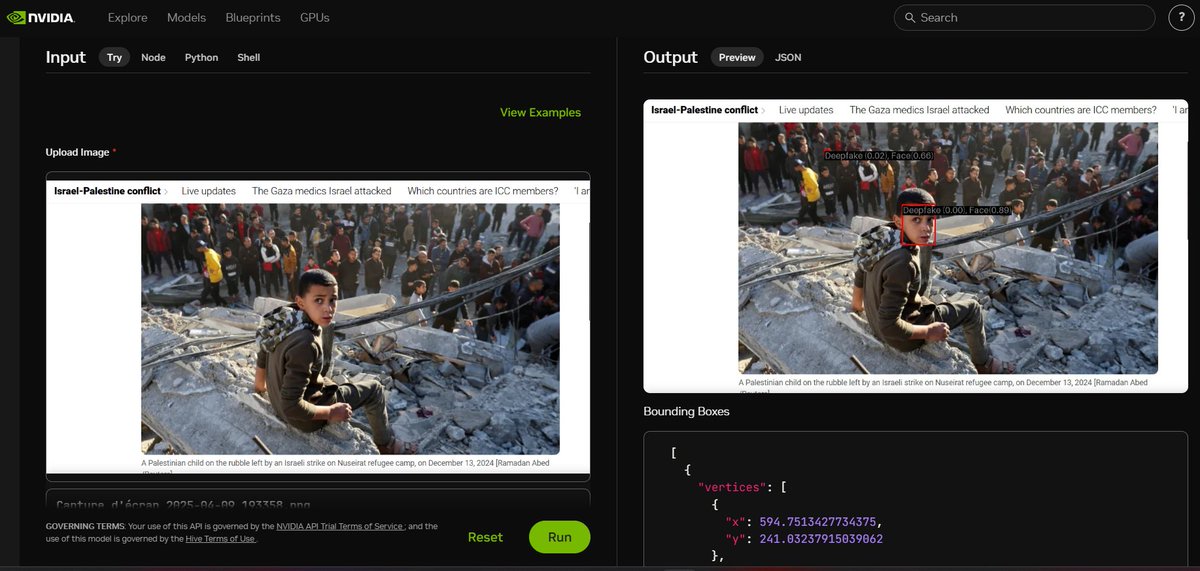Switch to the JSON output tab
This screenshot has width=1200, height=571.
click(x=788, y=57)
